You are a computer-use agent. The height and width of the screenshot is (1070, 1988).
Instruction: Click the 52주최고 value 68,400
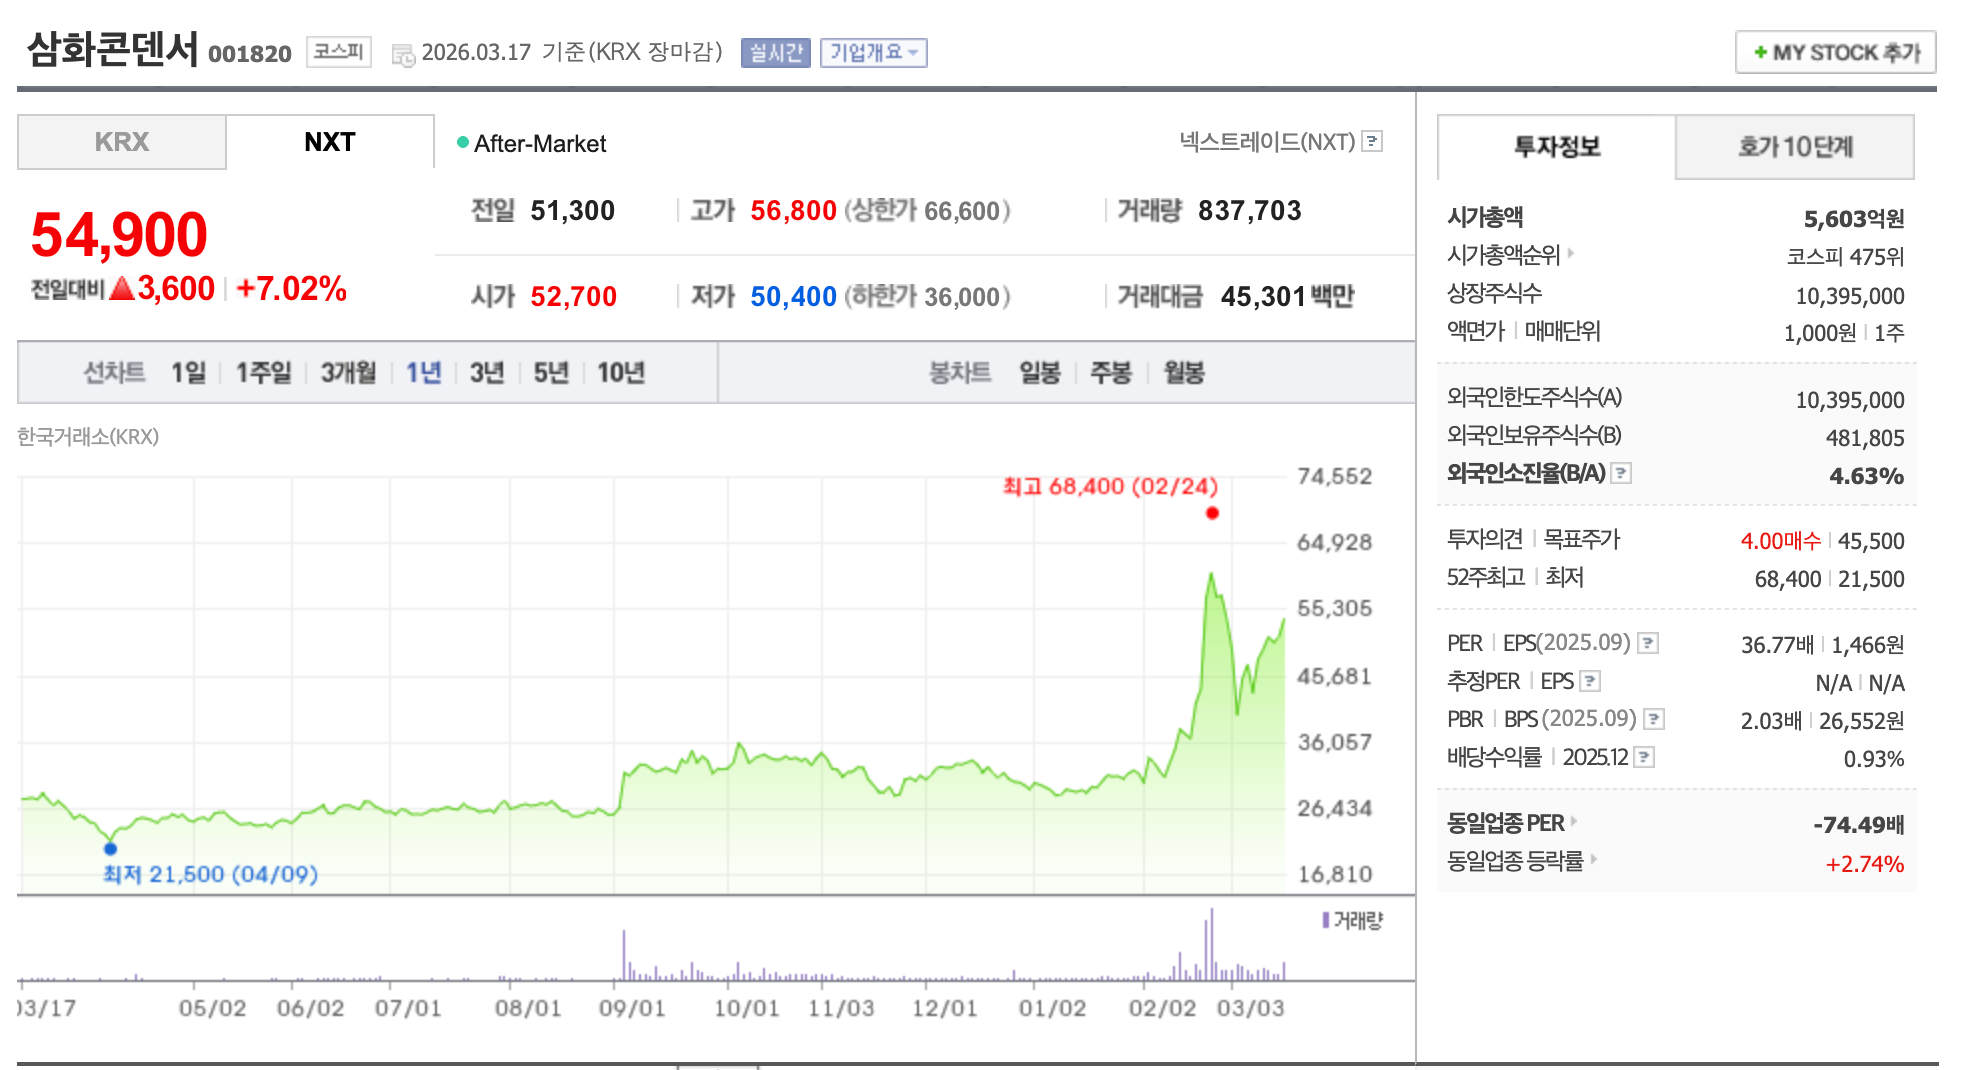click(x=1788, y=579)
